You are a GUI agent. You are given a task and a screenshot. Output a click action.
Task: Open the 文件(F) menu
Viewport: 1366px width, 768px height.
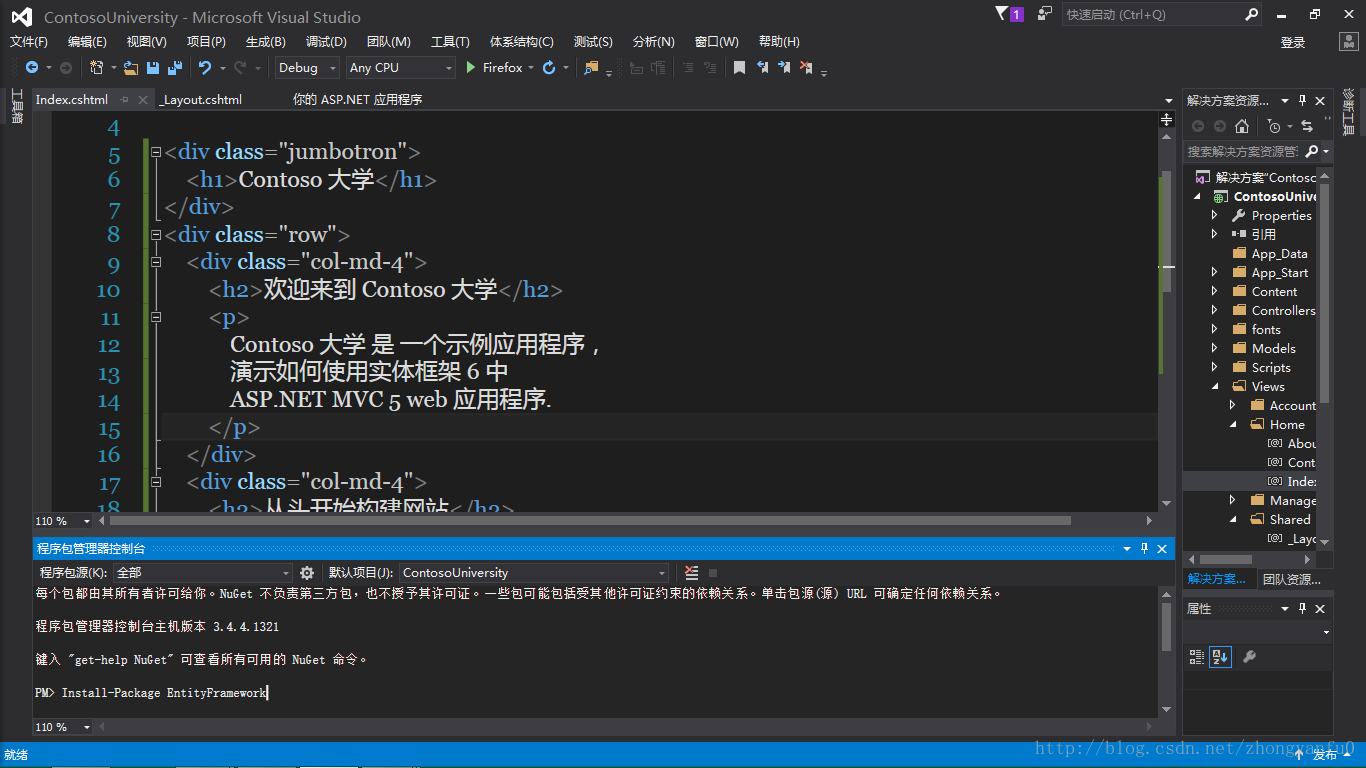tap(29, 42)
